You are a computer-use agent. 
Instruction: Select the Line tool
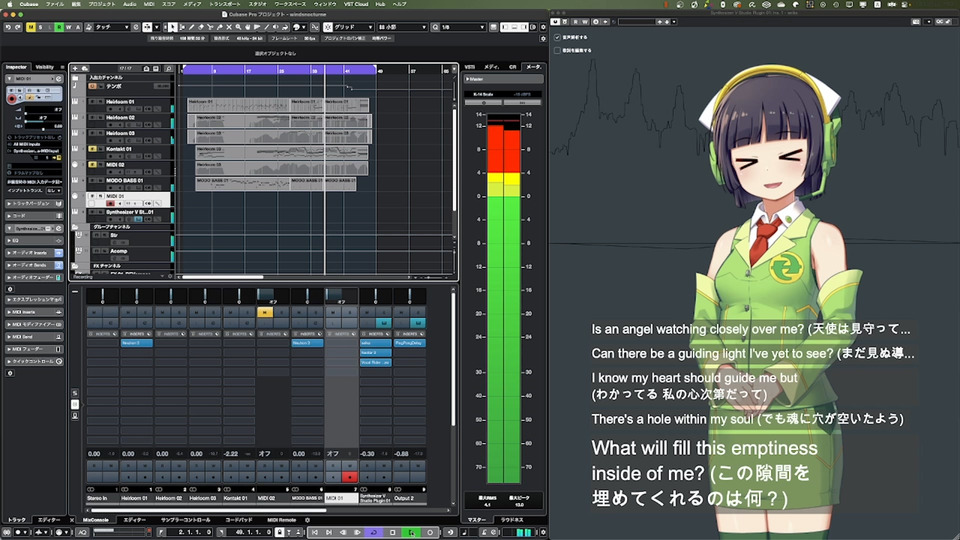pyautogui.click(x=266, y=28)
